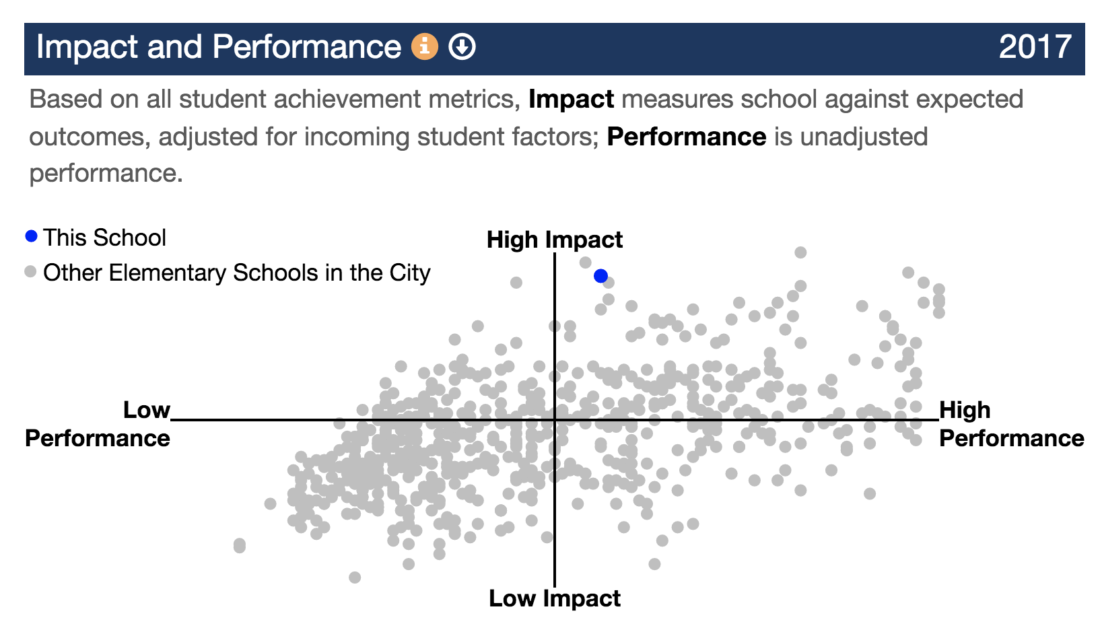This screenshot has height=630, width=1100.
Task: Select the blue This School data point
Action: [x=600, y=275]
